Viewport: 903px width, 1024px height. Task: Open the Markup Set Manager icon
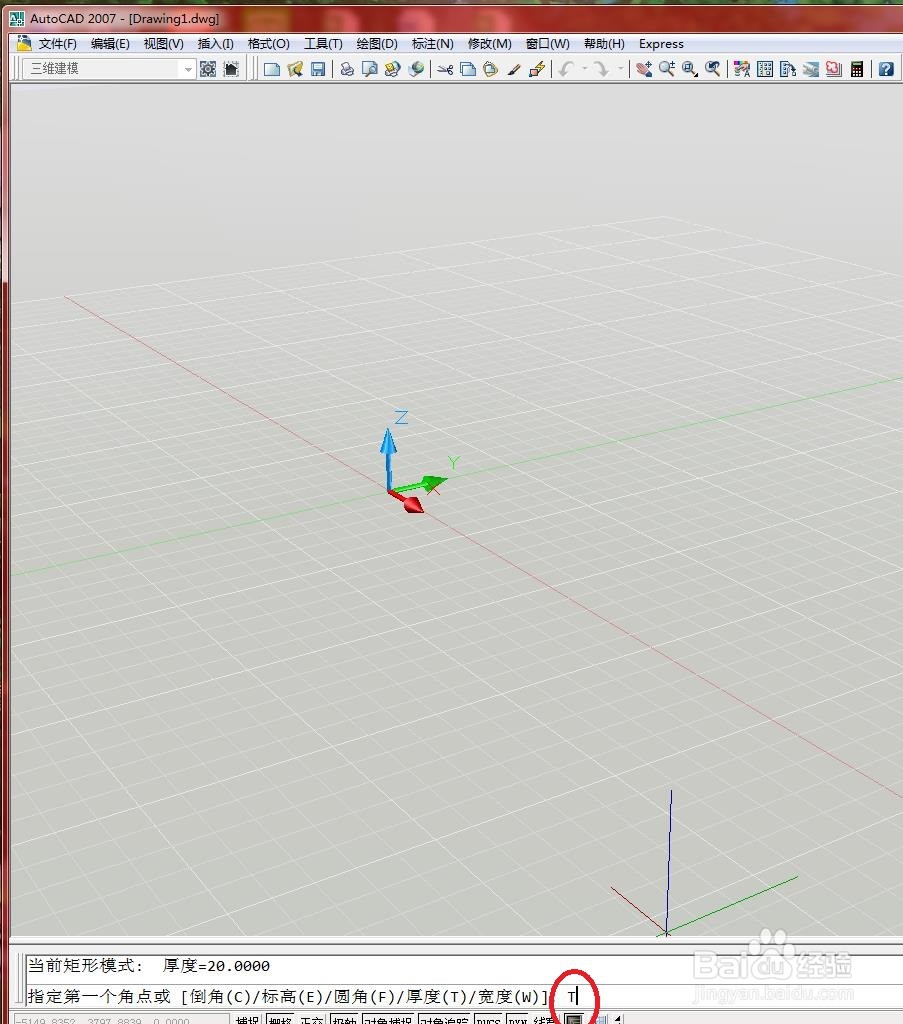point(834,69)
